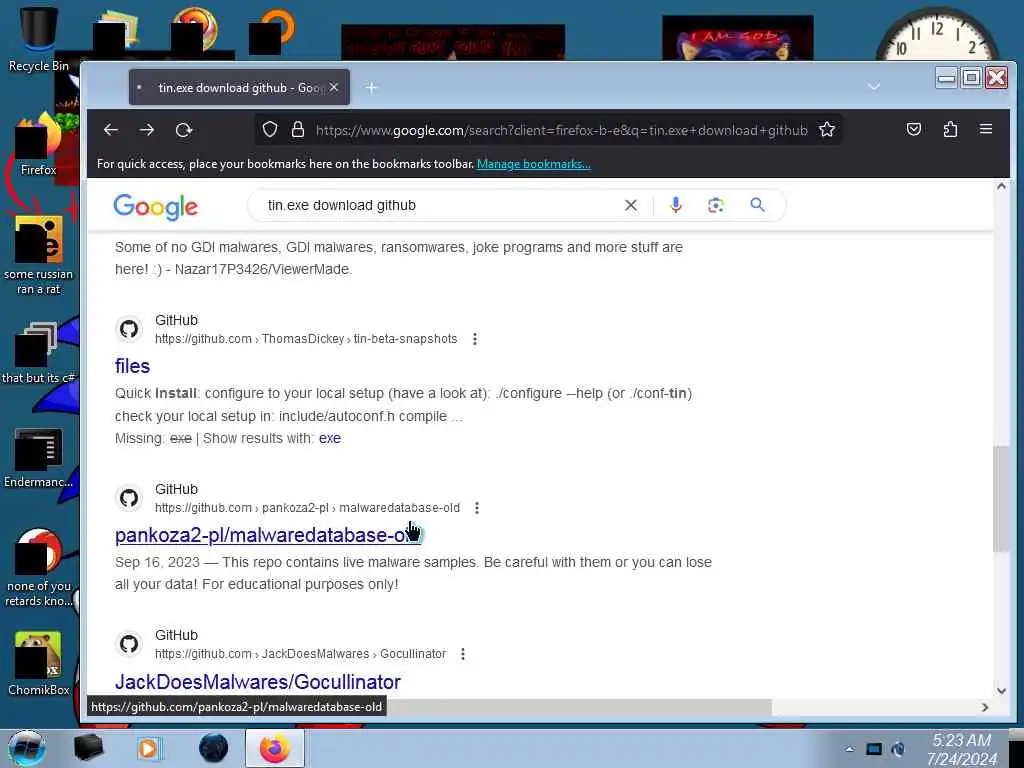This screenshot has height=768, width=1024.
Task: Click the horizontal scrollbar right arrow
Action: pyautogui.click(x=985, y=707)
